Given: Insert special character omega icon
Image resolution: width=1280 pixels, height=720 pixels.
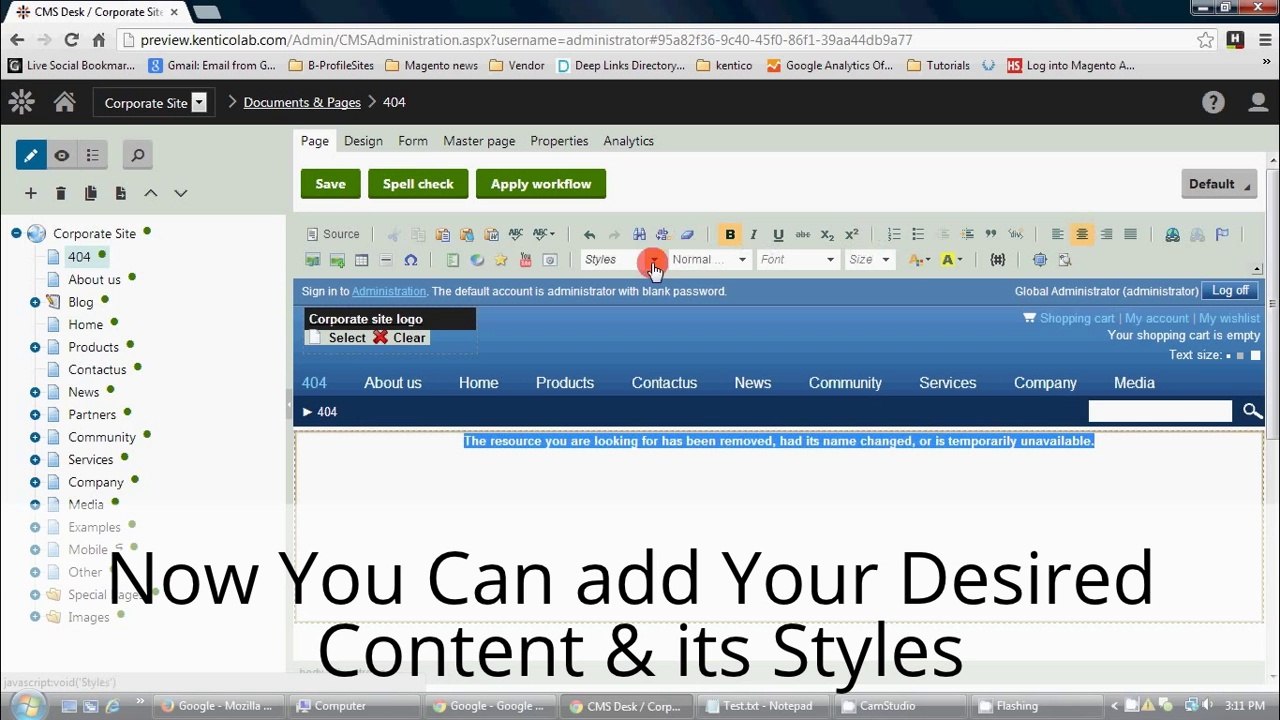Looking at the screenshot, I should coord(410,260).
